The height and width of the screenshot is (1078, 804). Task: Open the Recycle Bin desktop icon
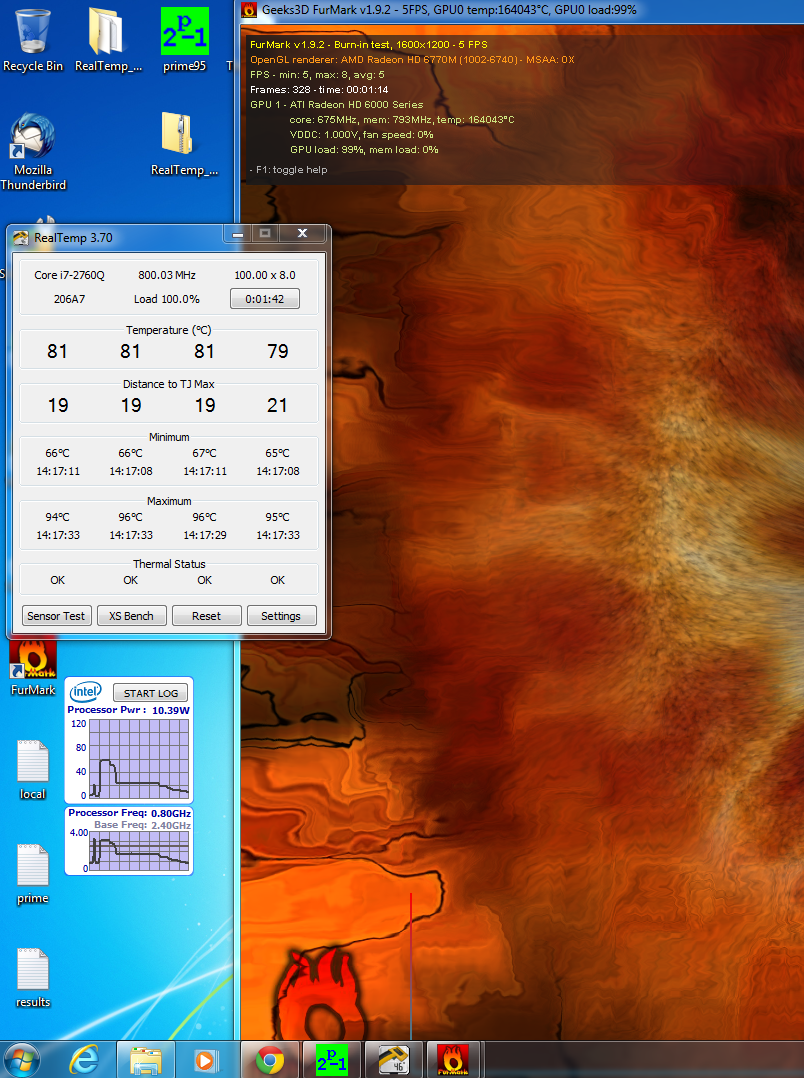(32, 40)
